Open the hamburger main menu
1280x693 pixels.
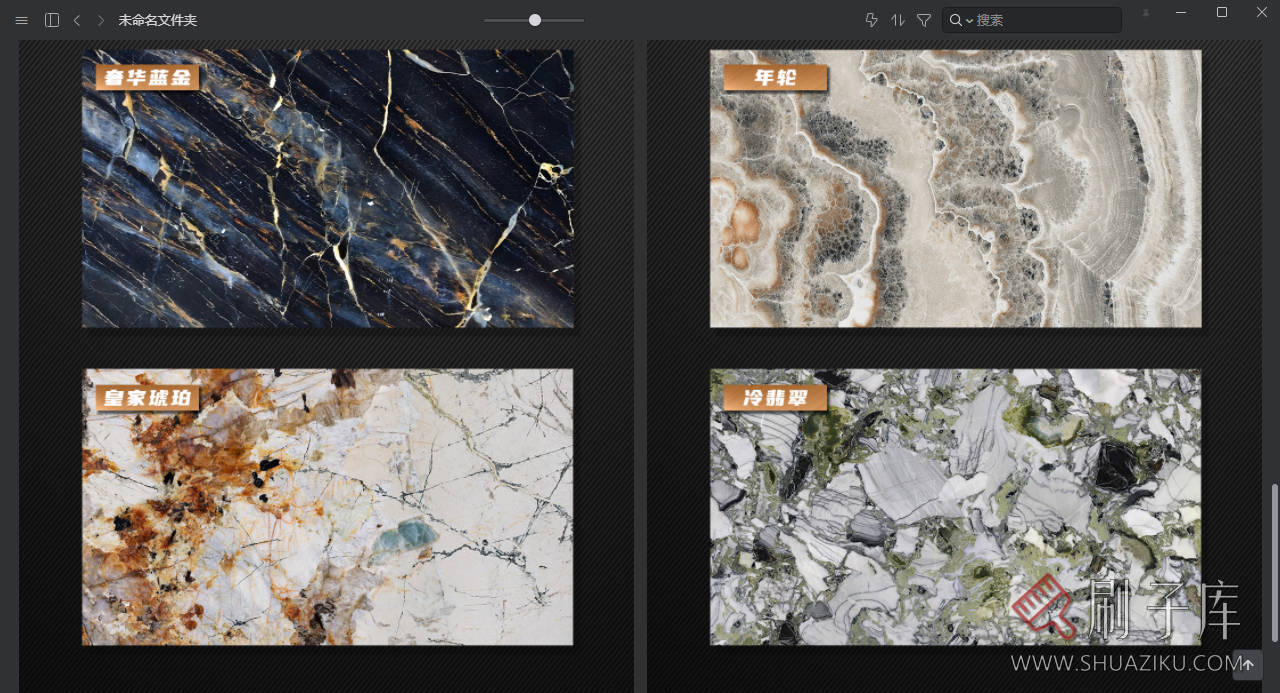coord(21,20)
